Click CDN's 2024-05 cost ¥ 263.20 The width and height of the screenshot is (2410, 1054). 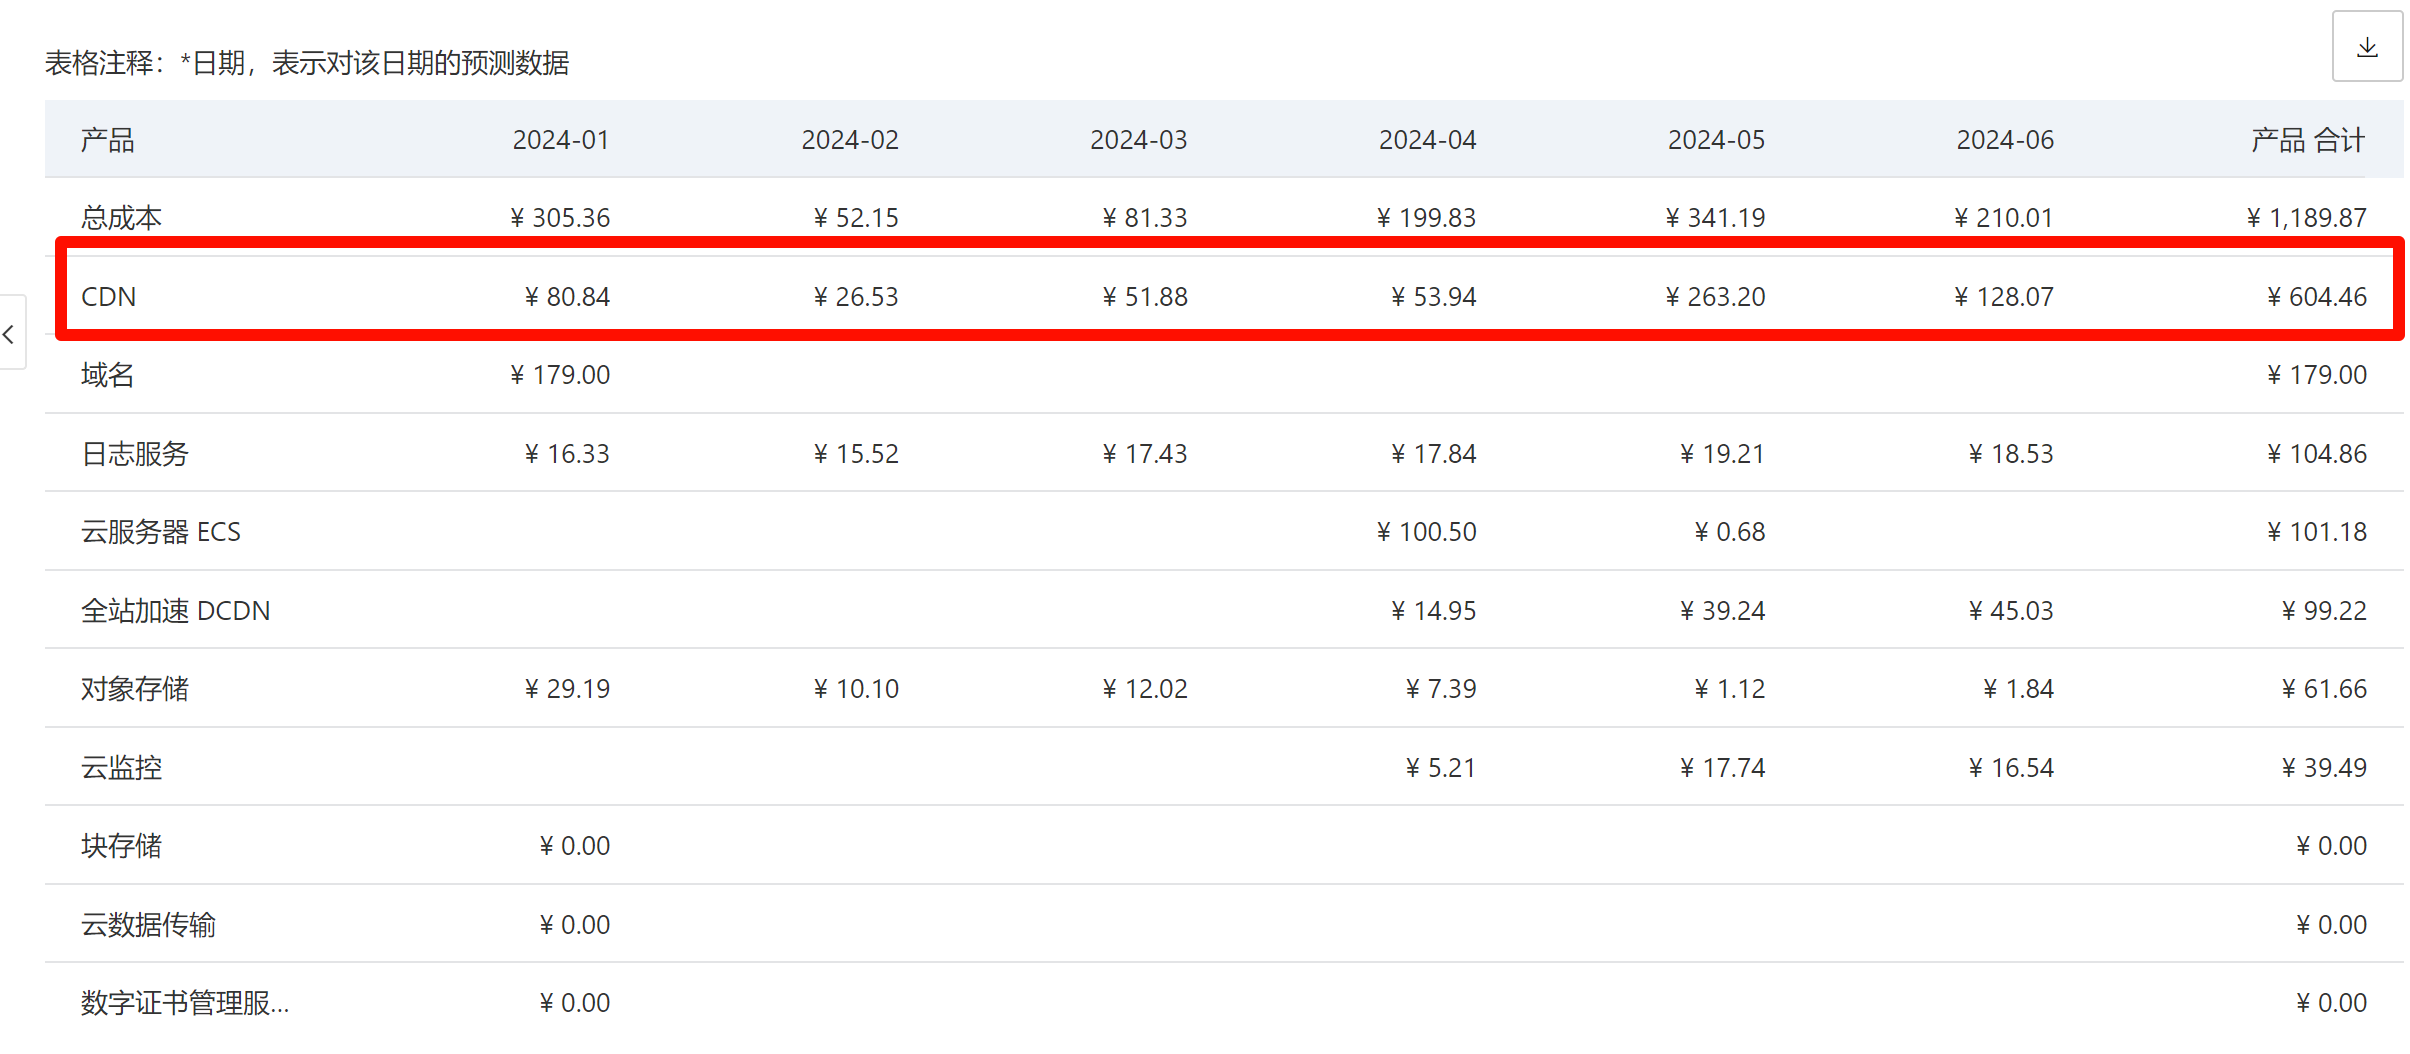point(1714,297)
